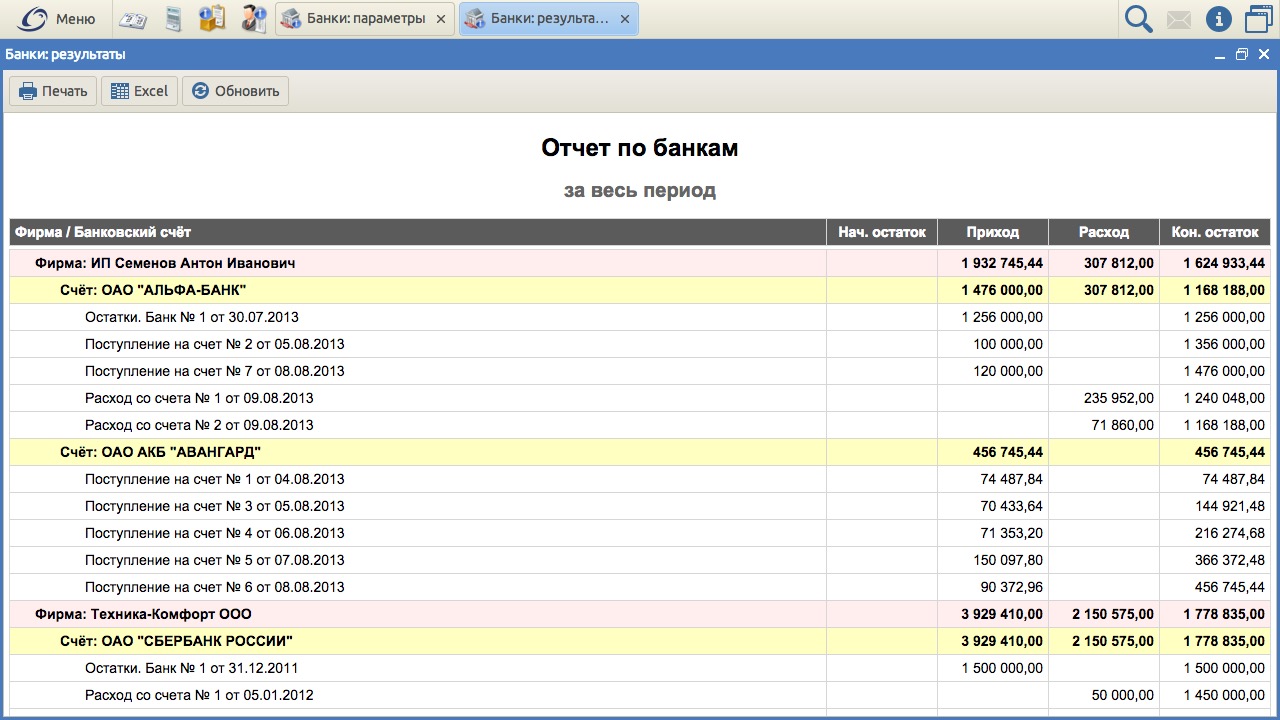Click income value 100 000,00
This screenshot has width=1280, height=720.
pyautogui.click(x=1008, y=344)
